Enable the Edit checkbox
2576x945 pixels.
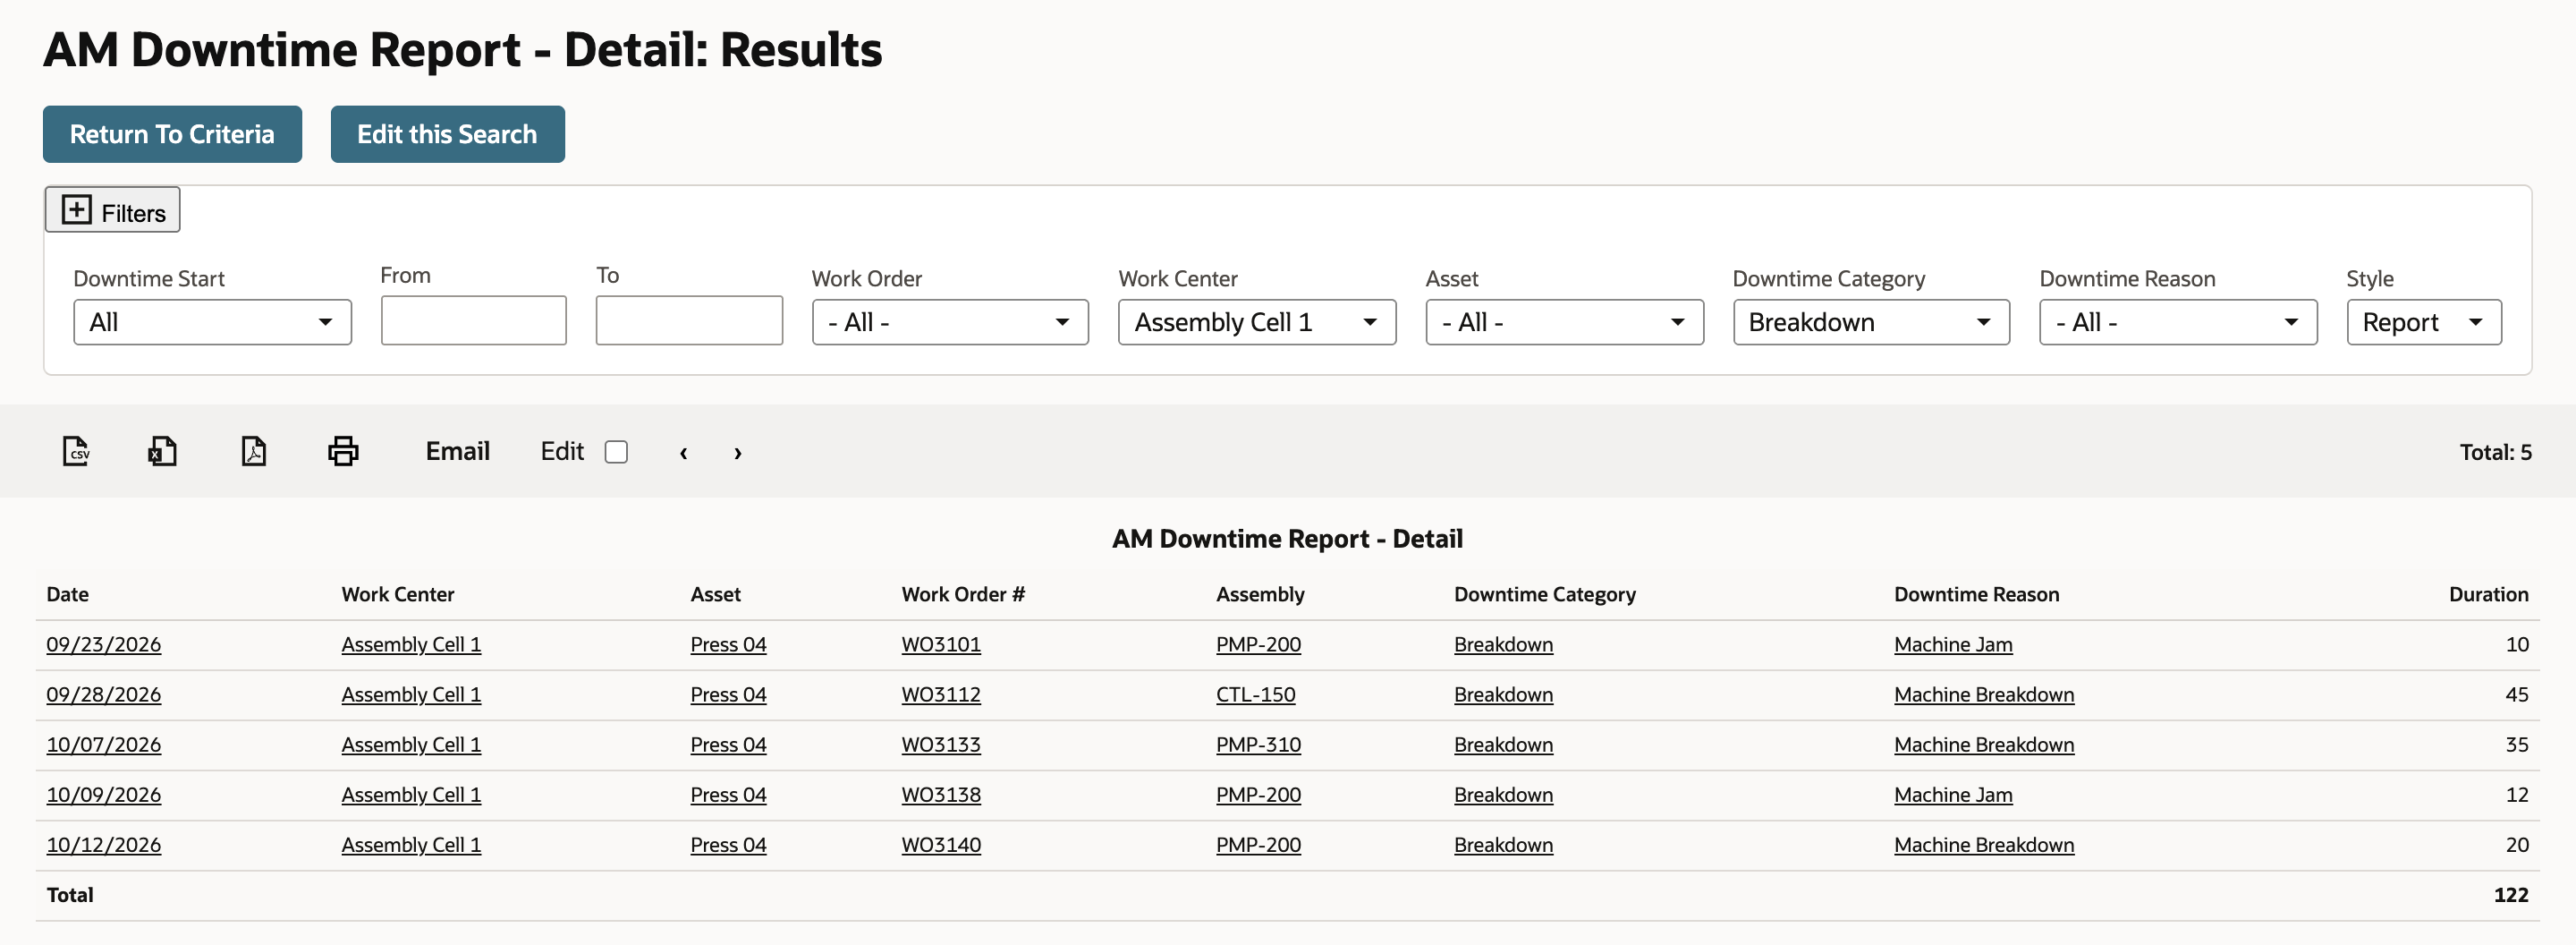(x=616, y=452)
